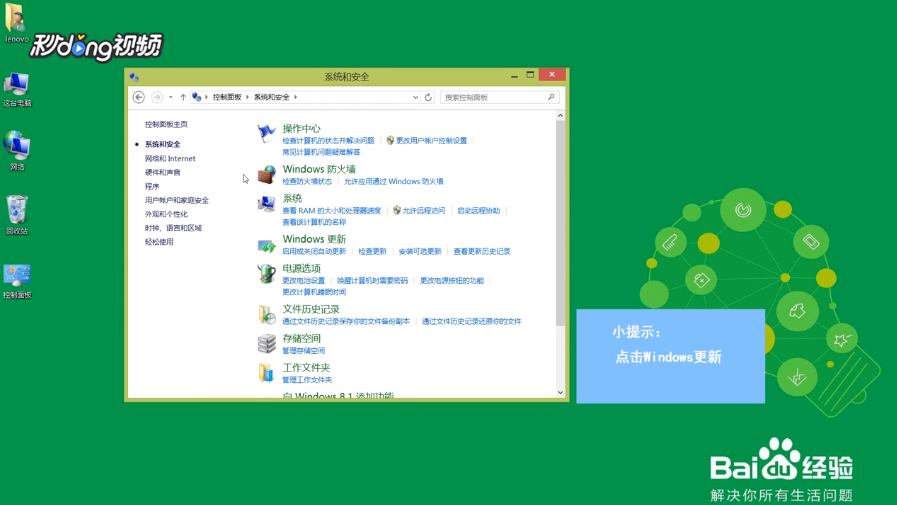The height and width of the screenshot is (505, 897).
Task: Click 允许应用通过 Windows 防火墙 link
Action: tap(394, 181)
